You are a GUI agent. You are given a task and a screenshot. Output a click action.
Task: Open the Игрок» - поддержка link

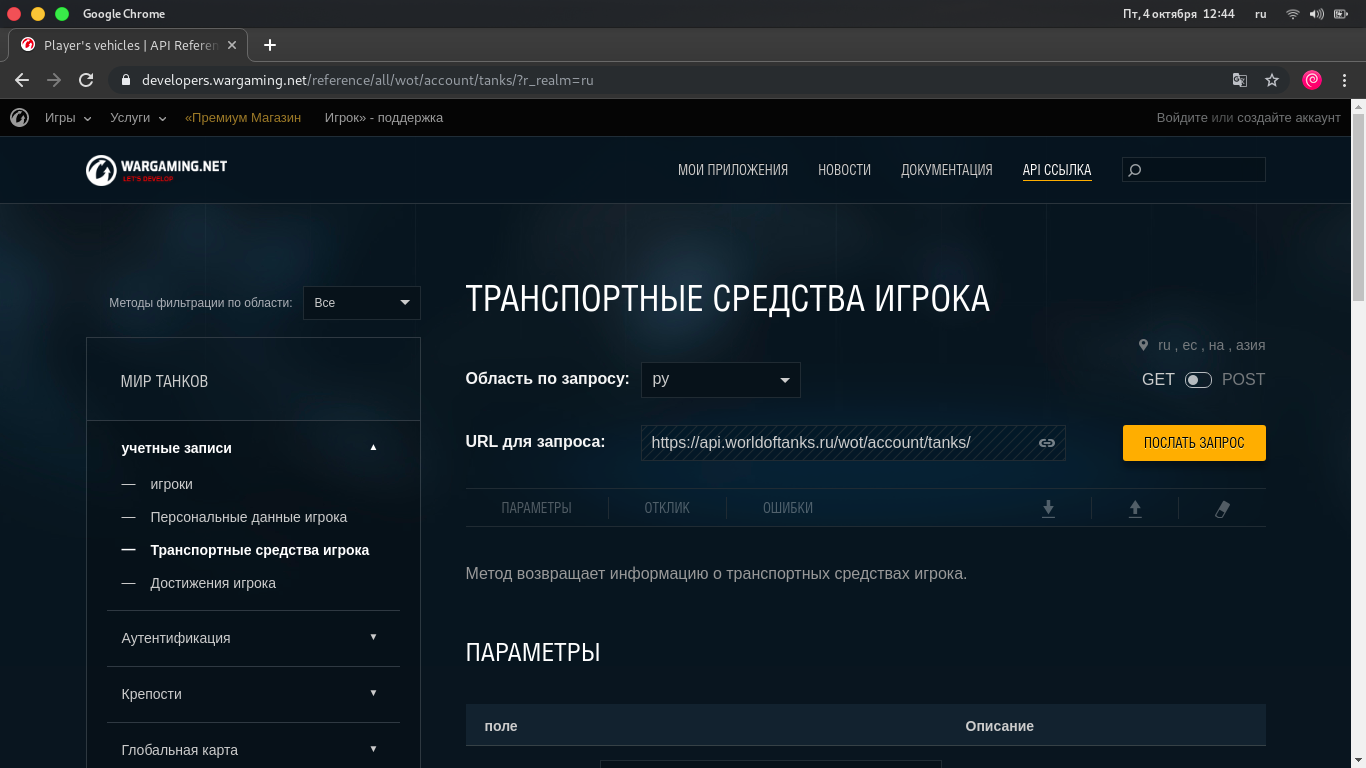pyautogui.click(x=384, y=118)
